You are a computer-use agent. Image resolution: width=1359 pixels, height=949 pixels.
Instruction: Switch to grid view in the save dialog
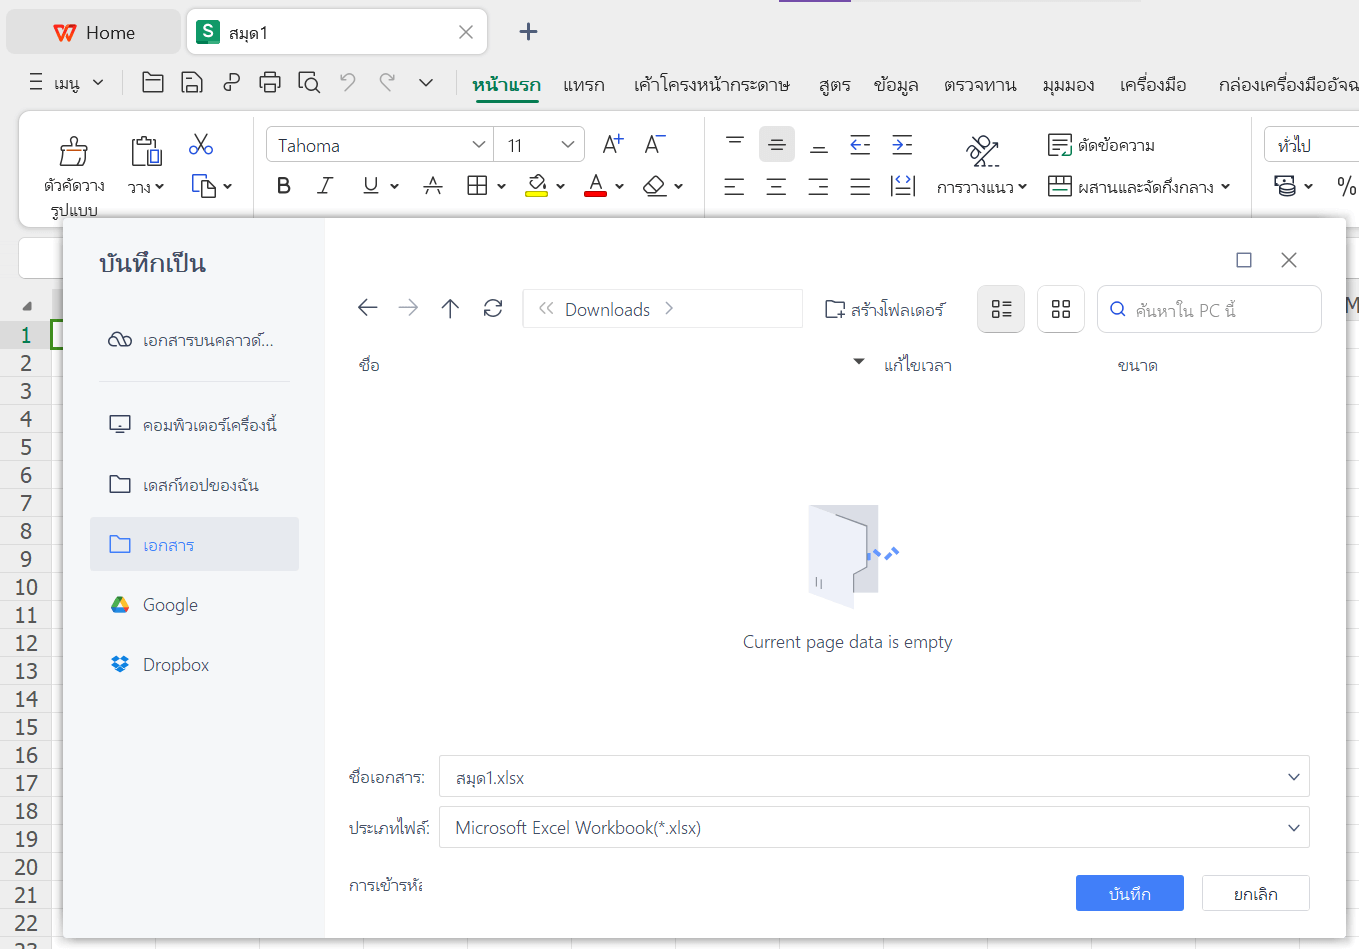(1060, 308)
